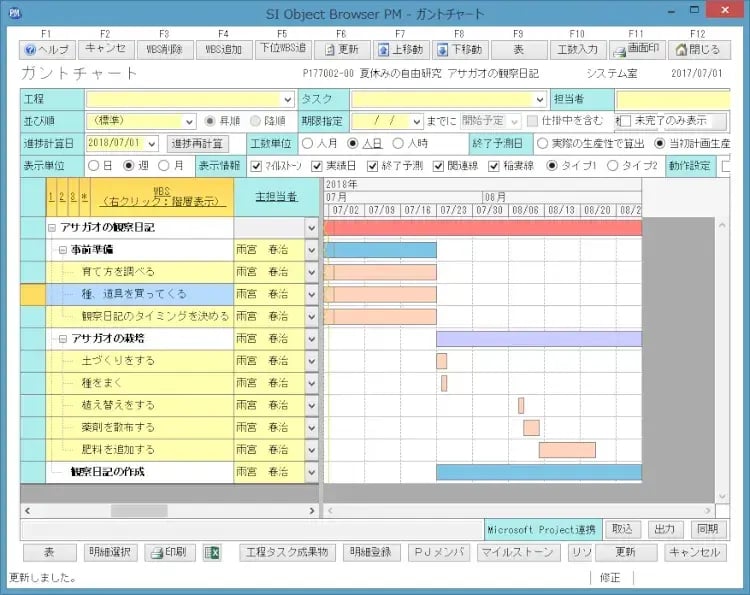Open the 並び順 sort order dropdown
Screen dimensions: 750x595
pos(187,121)
